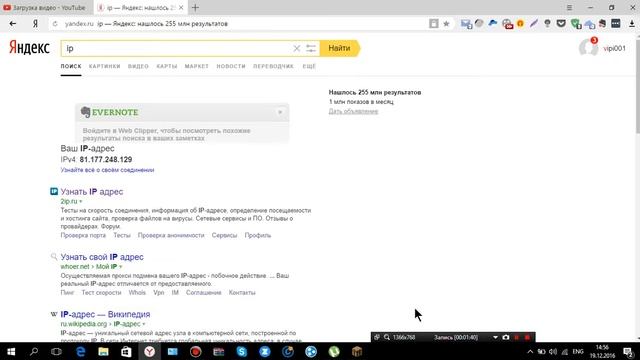This screenshot has width=640, height=360.
Task: Show hidden tray icons chevron
Action: pyautogui.click(x=530, y=351)
